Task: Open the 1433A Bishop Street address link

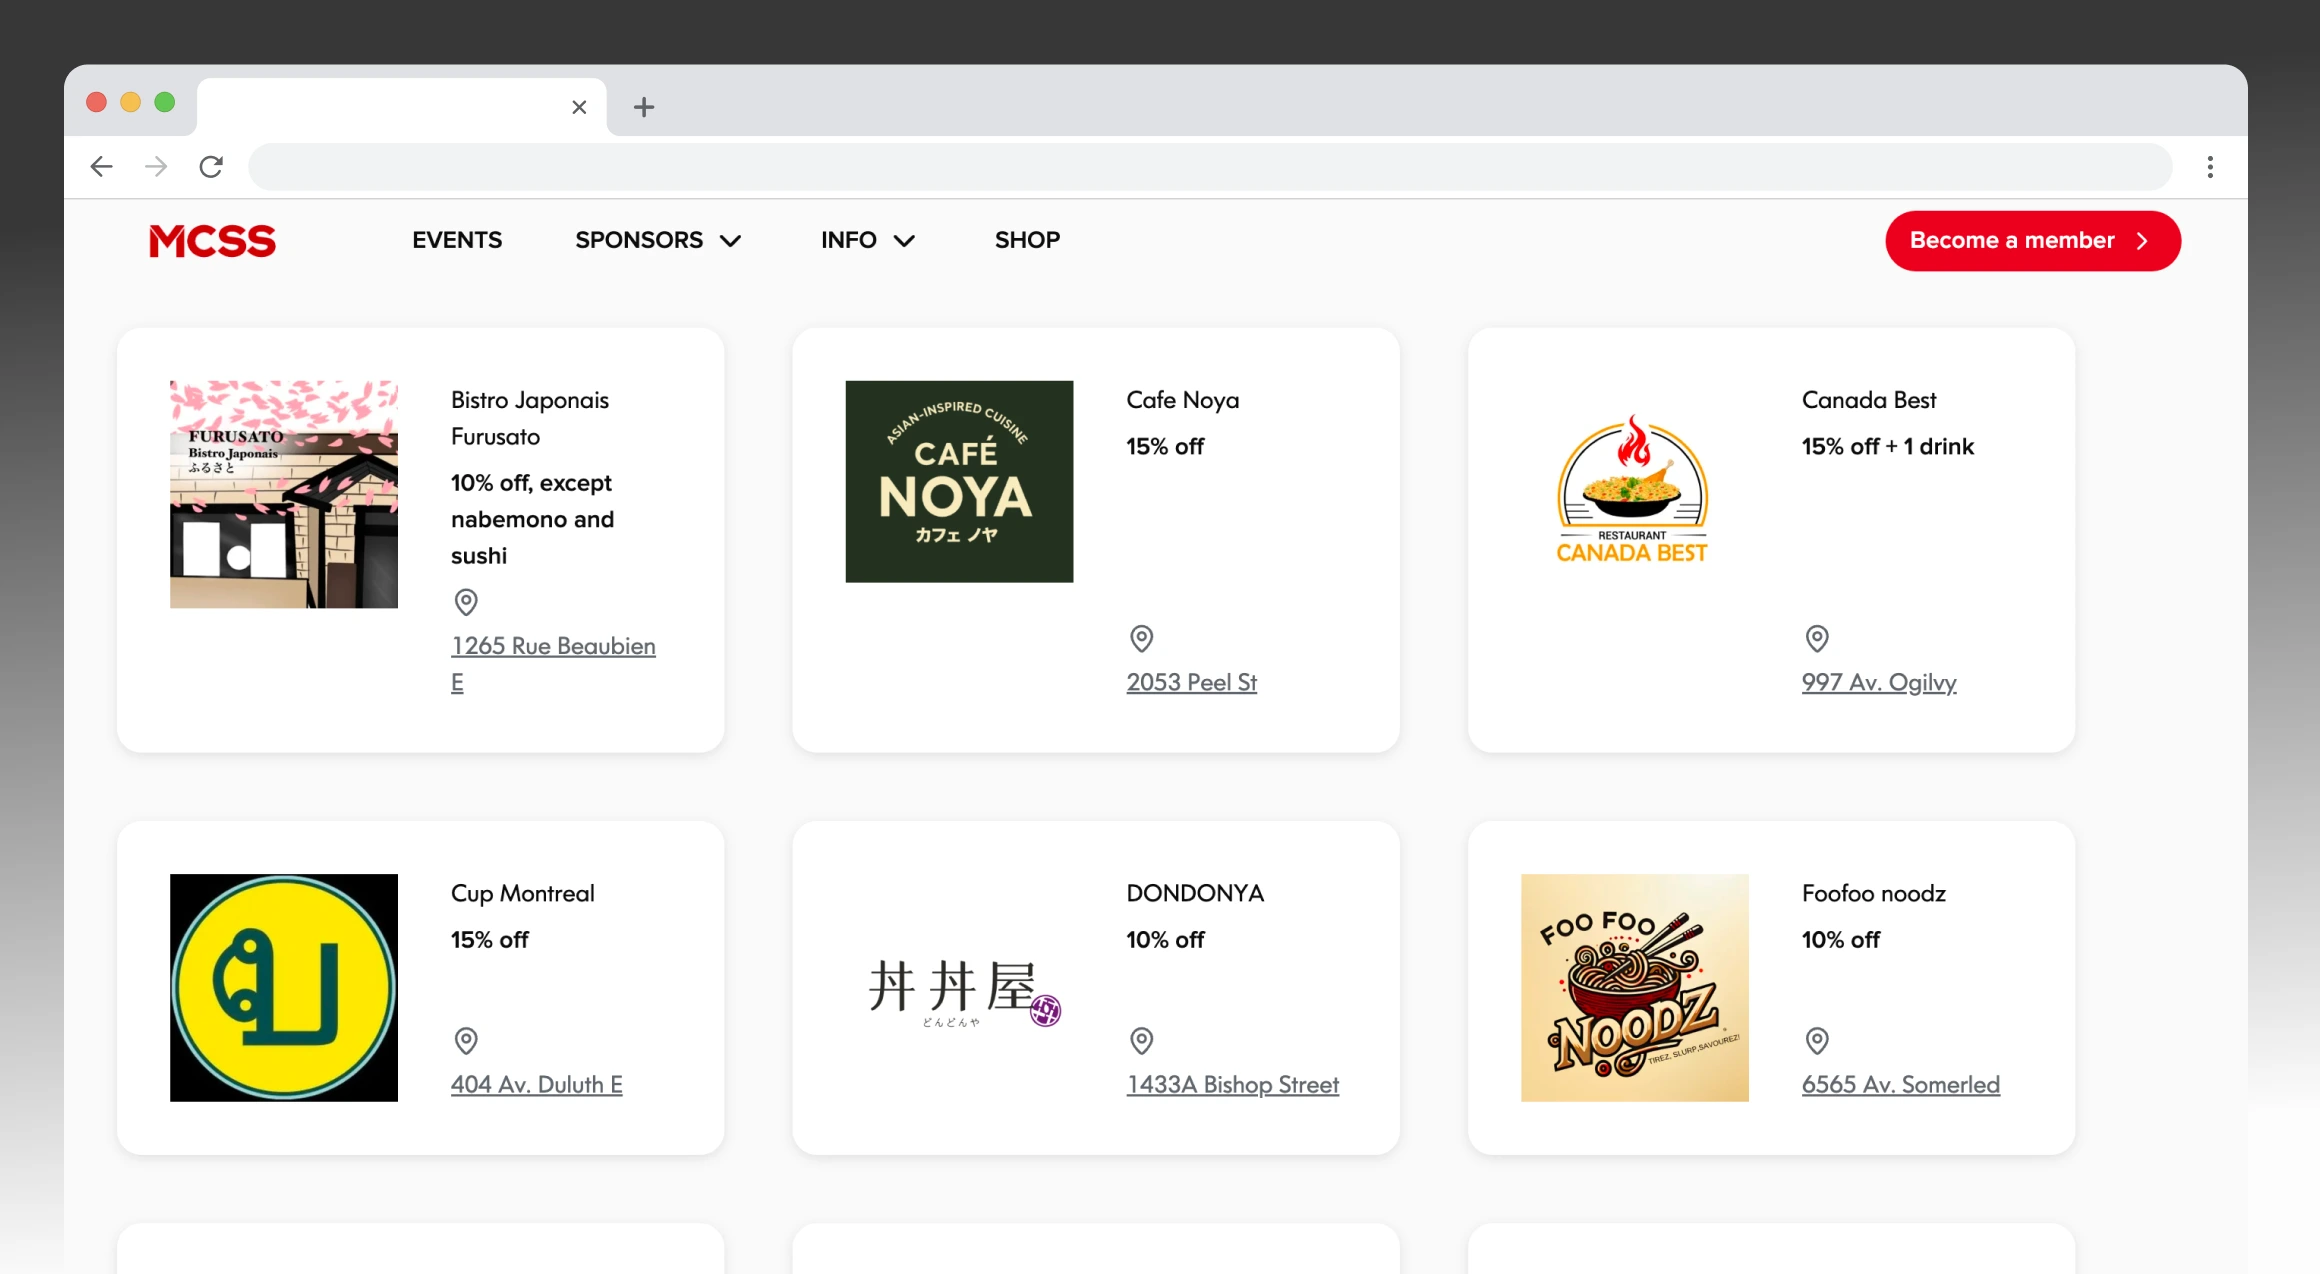Action: click(1233, 1084)
